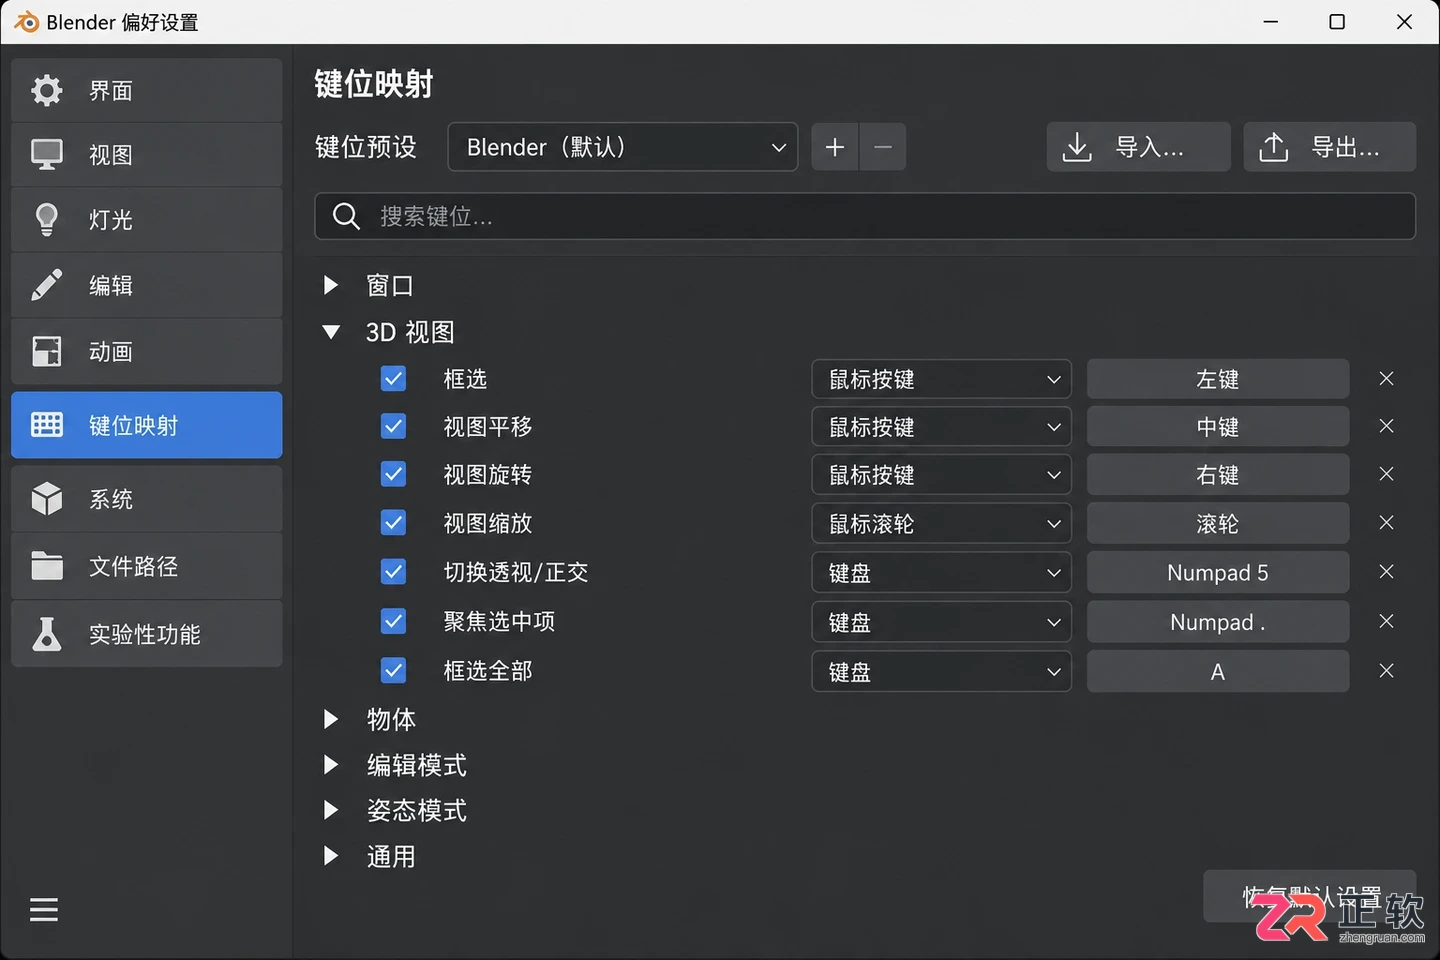Remove keymap preset with minus button
This screenshot has height=960, width=1440.
(x=883, y=147)
